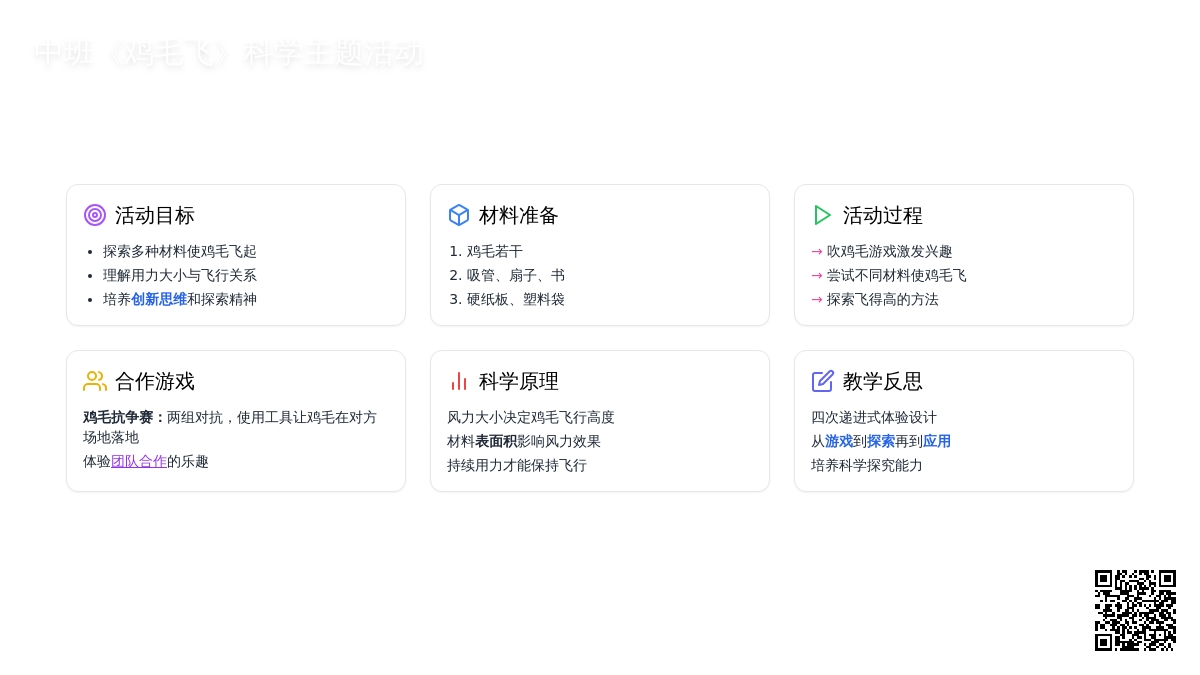Click the pencil edit icon beside 教学反思
Viewport: 1200px width, 675px height.
tap(822, 381)
